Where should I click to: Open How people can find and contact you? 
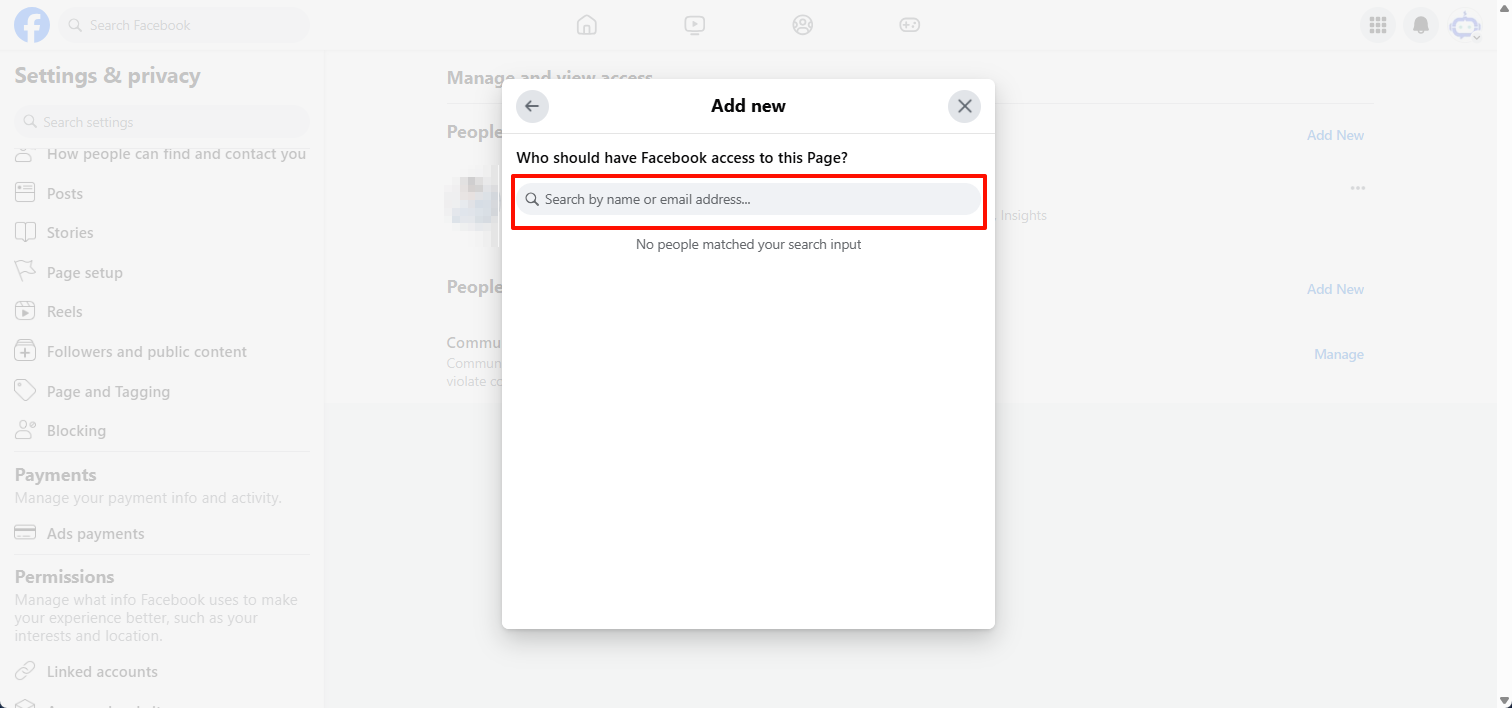click(x=161, y=154)
